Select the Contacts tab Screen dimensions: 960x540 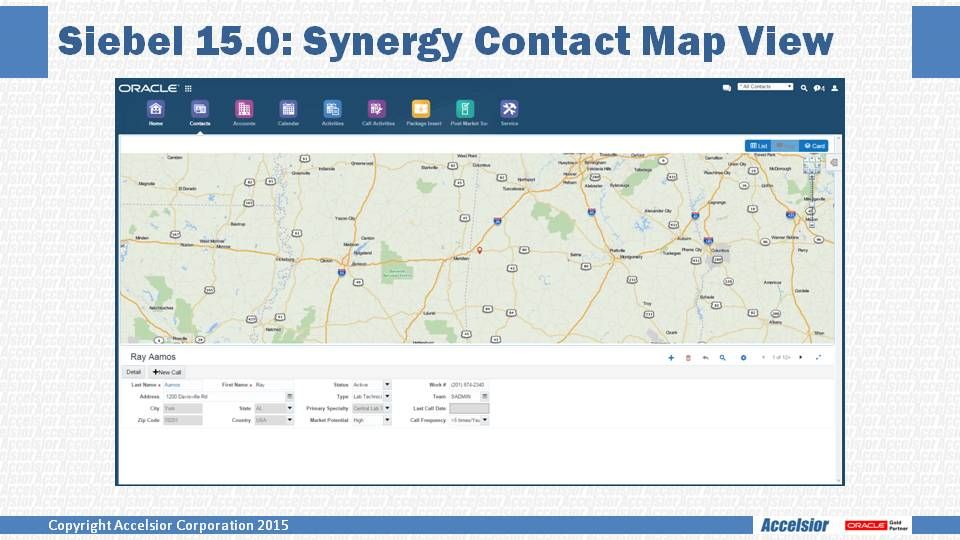[200, 112]
